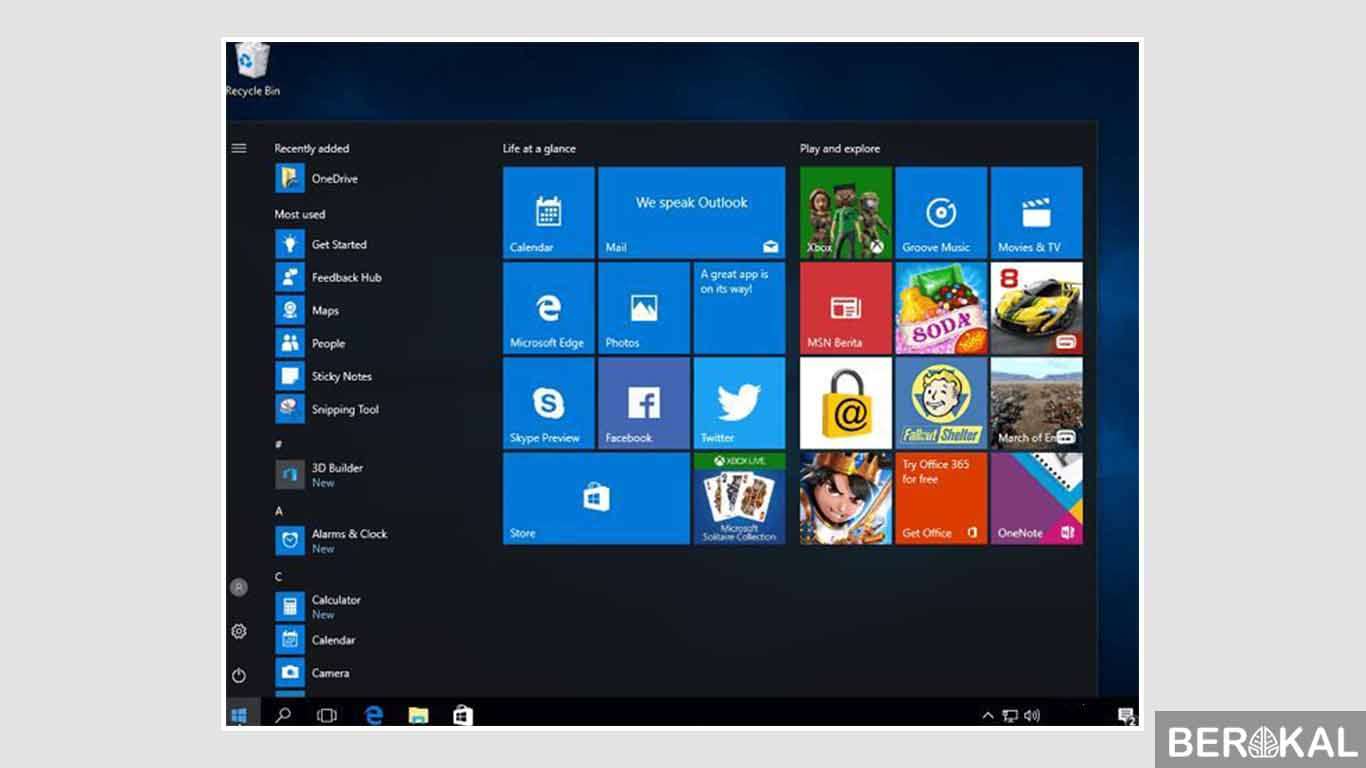Select the '#' letter header
The image size is (1366, 768).
click(279, 444)
